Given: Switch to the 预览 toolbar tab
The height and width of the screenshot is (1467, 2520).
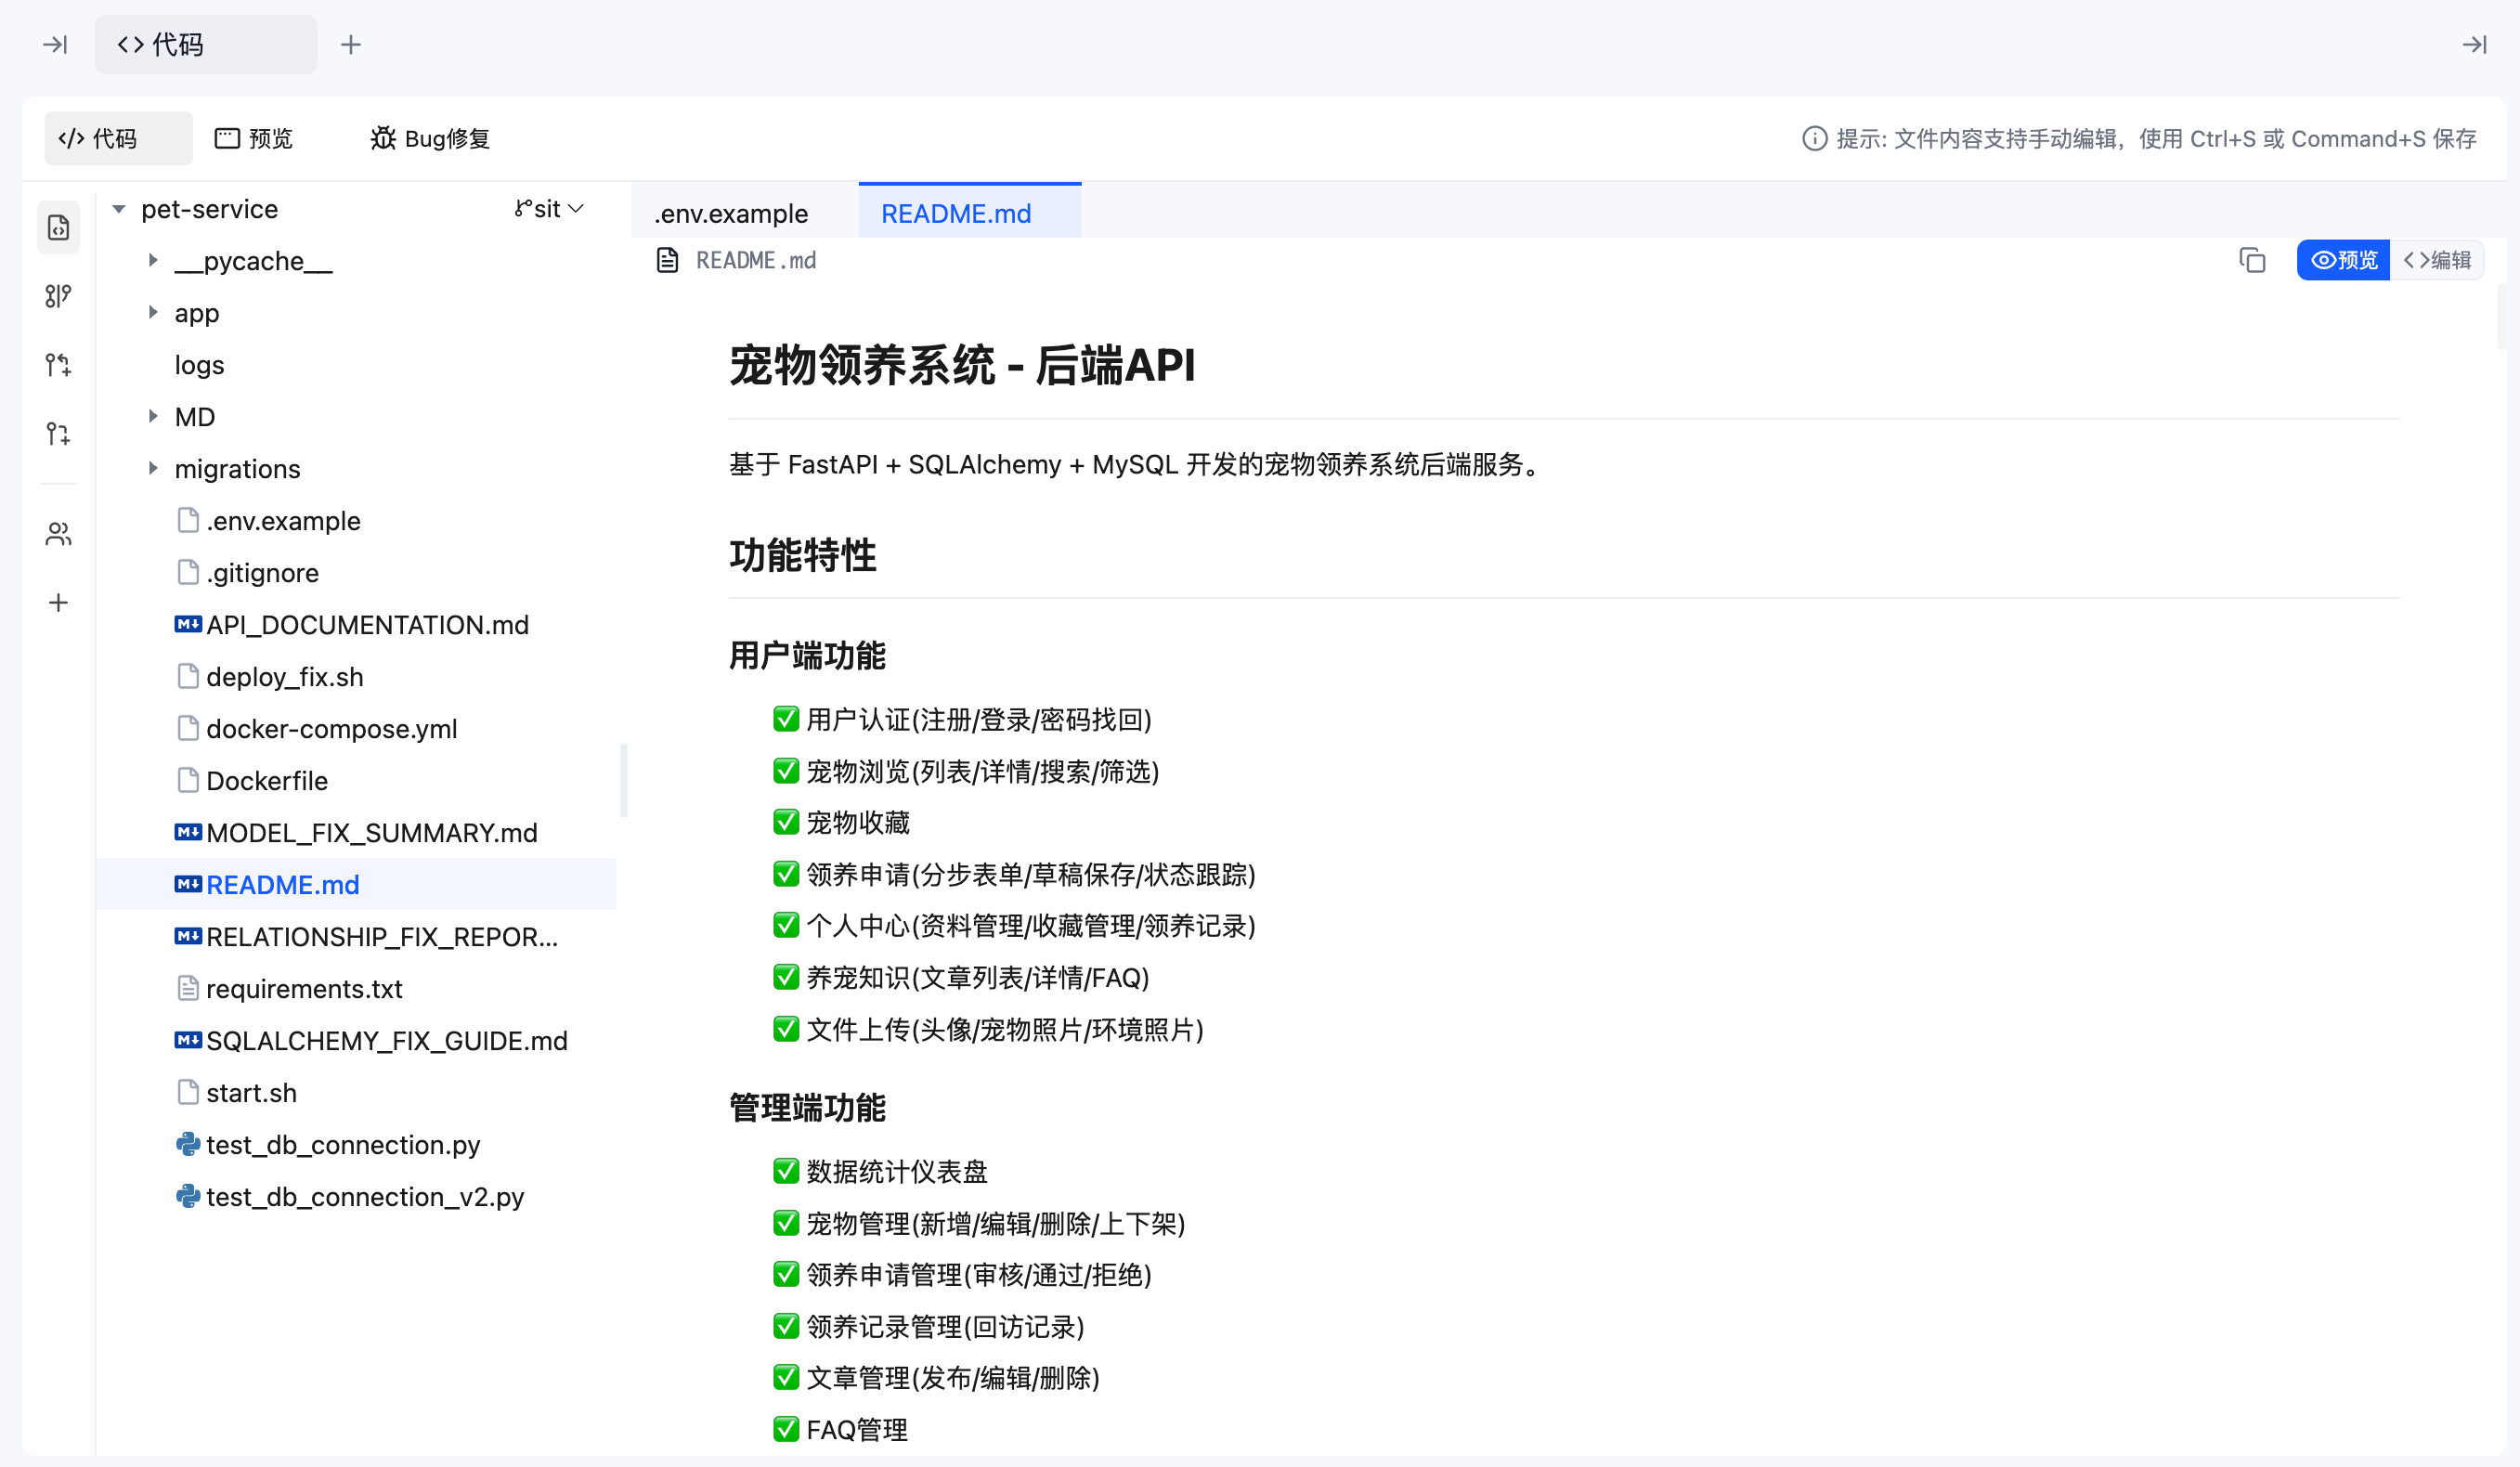Looking at the screenshot, I should (254, 139).
